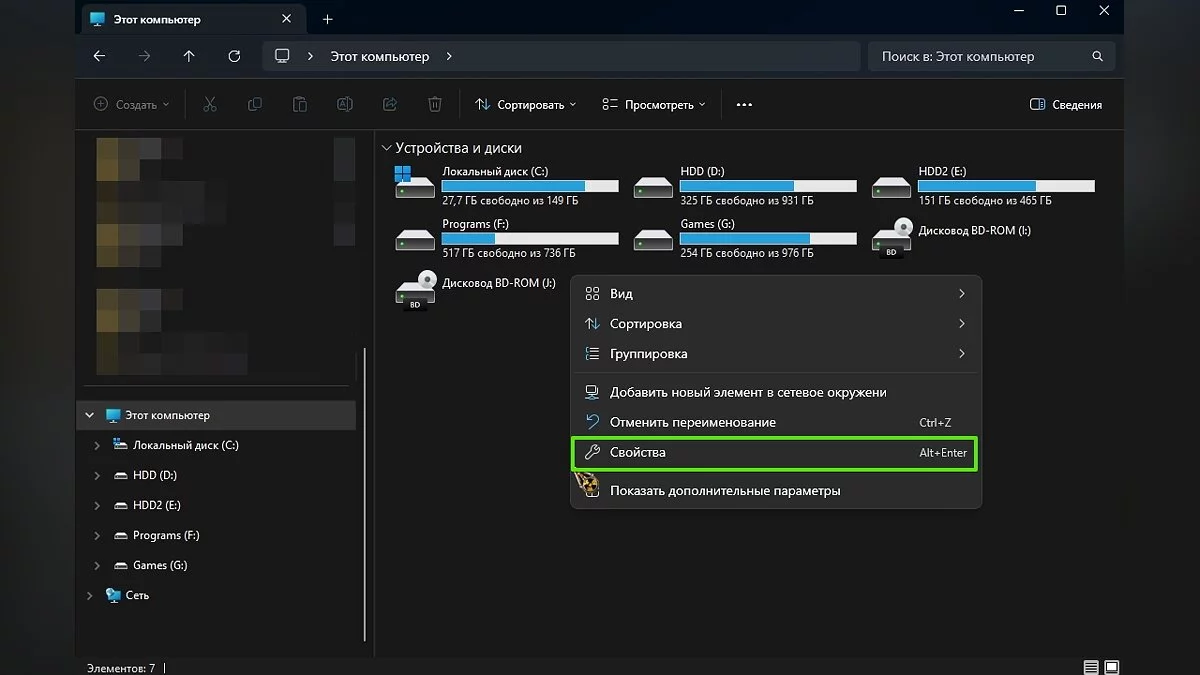Image resolution: width=1200 pixels, height=675 pixels.
Task: Open a new tab with plus button
Action: point(327,19)
